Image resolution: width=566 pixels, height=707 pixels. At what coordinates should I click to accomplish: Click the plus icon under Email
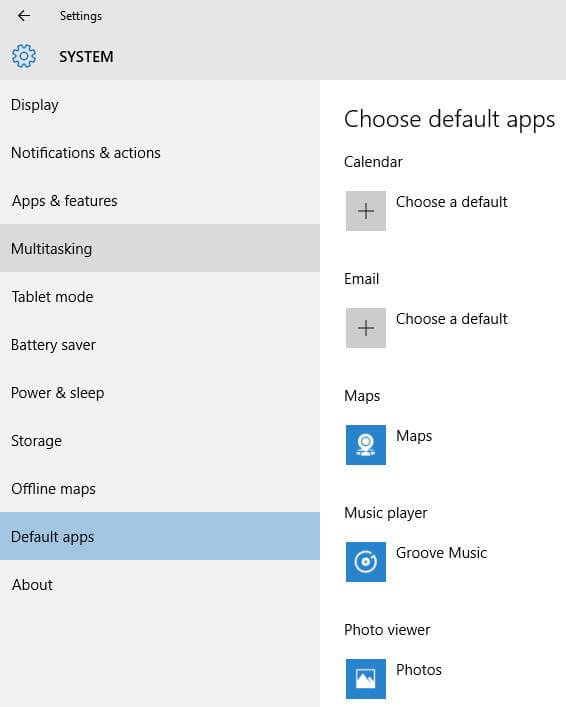tap(366, 328)
